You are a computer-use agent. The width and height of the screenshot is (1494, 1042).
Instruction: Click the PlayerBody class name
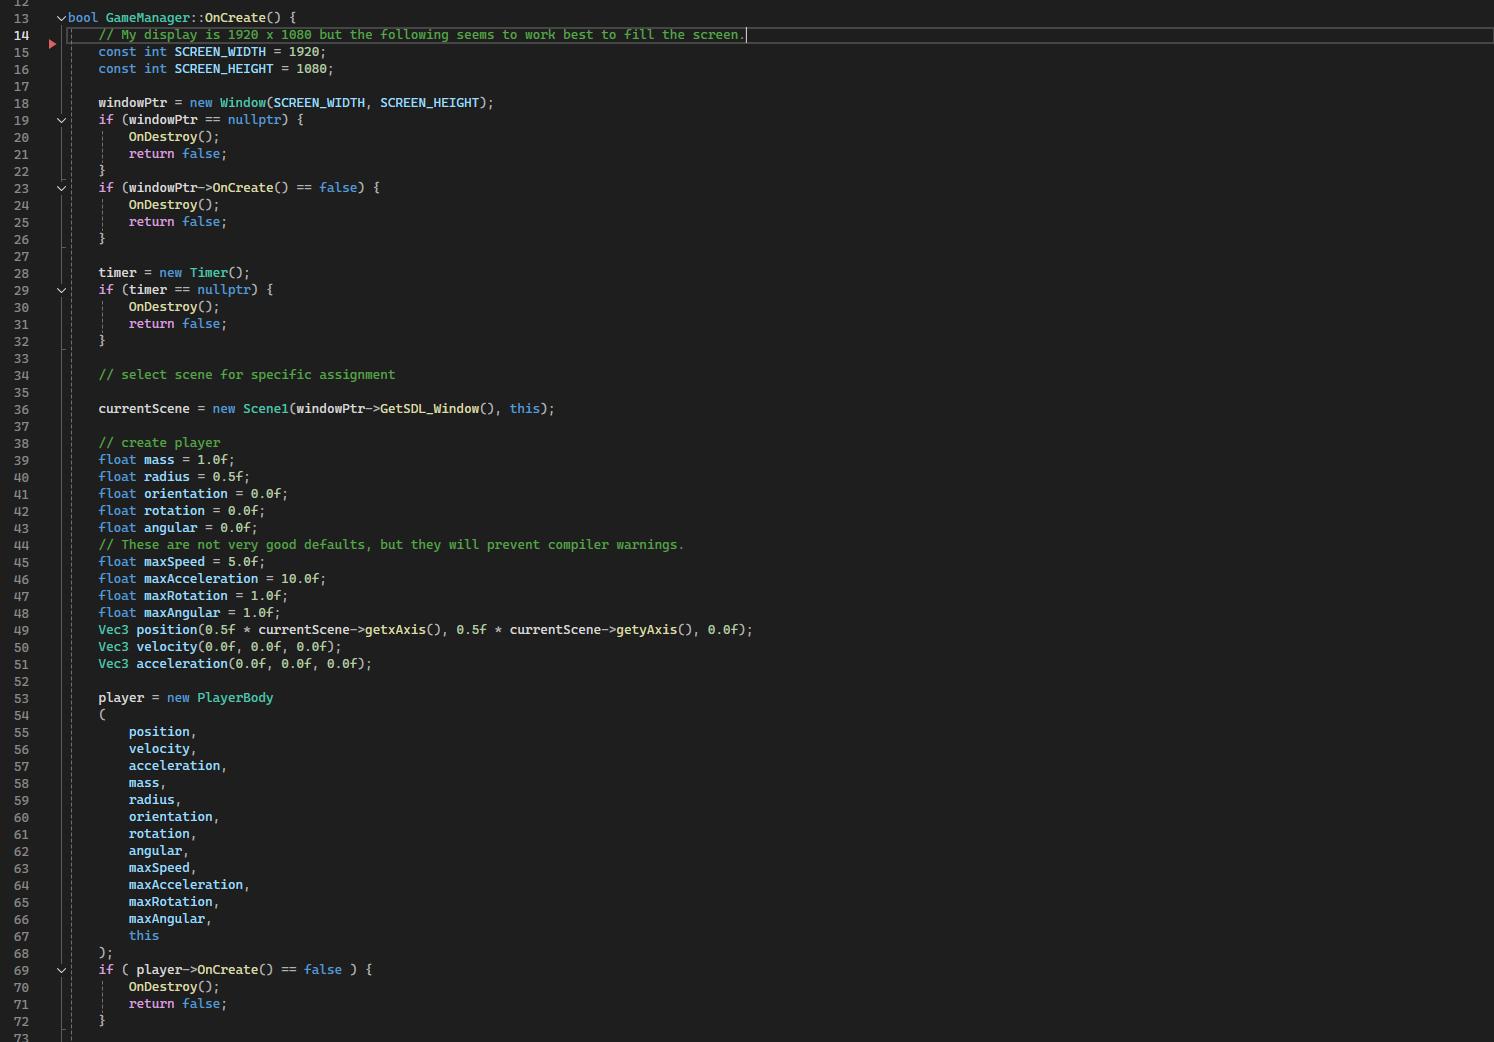tap(235, 697)
